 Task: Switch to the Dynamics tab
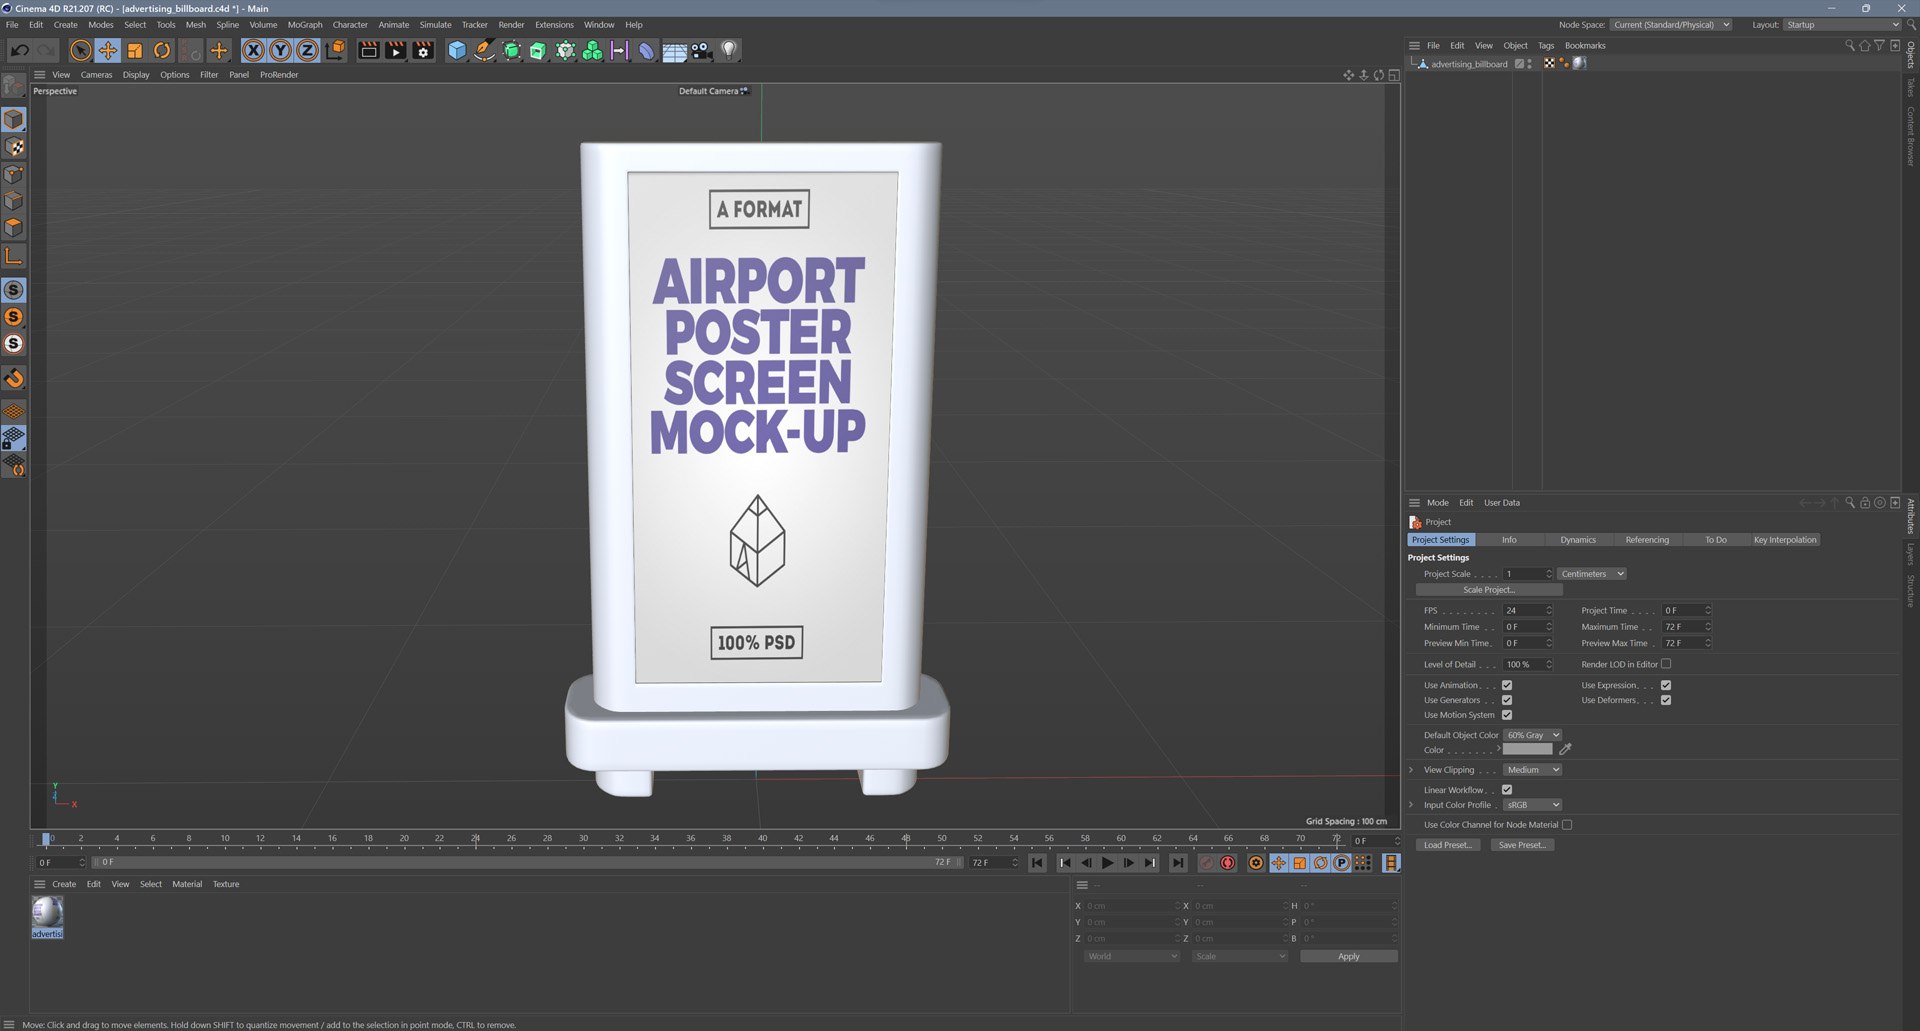1578,540
